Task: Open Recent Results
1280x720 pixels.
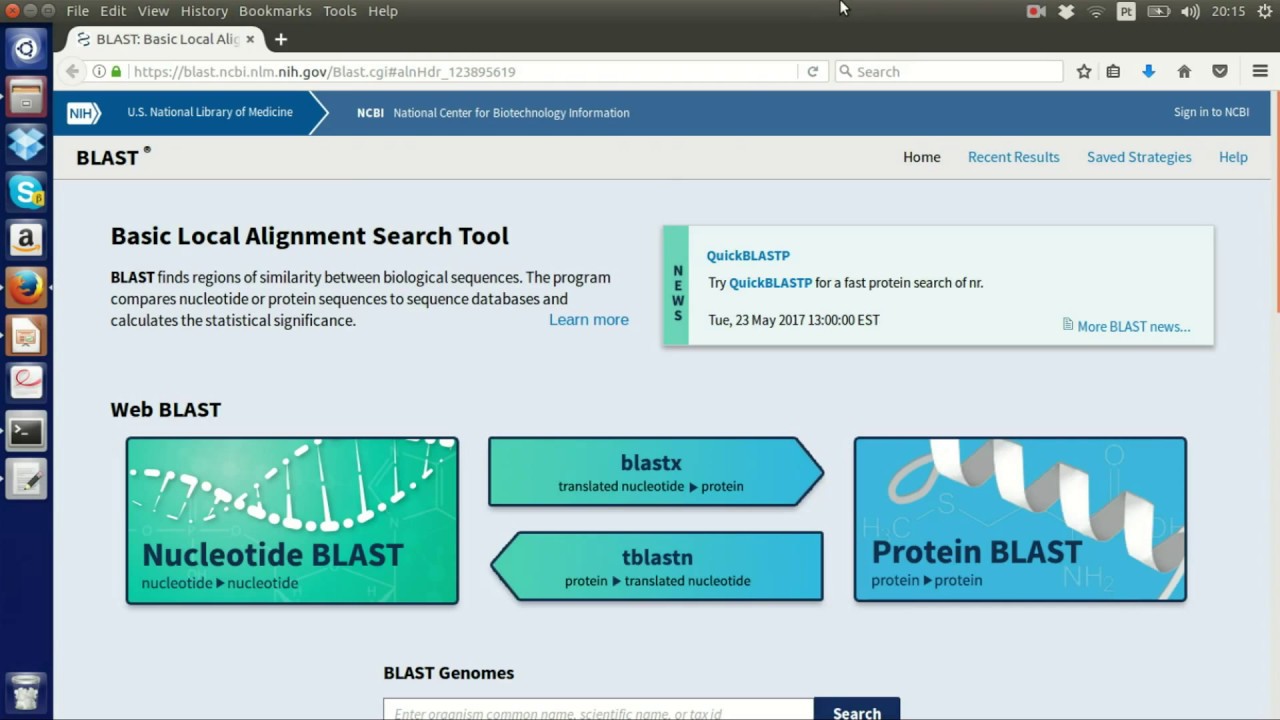Action: 1013,157
